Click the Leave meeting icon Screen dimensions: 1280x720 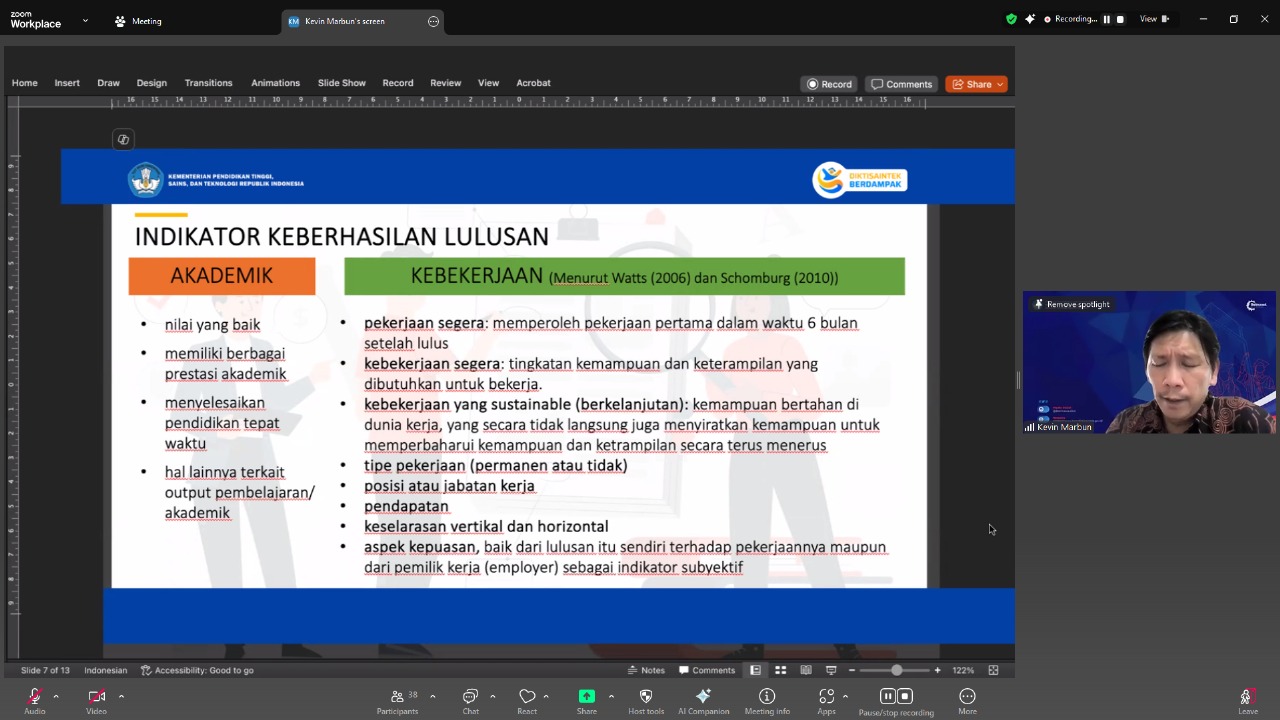[x=1247, y=697]
